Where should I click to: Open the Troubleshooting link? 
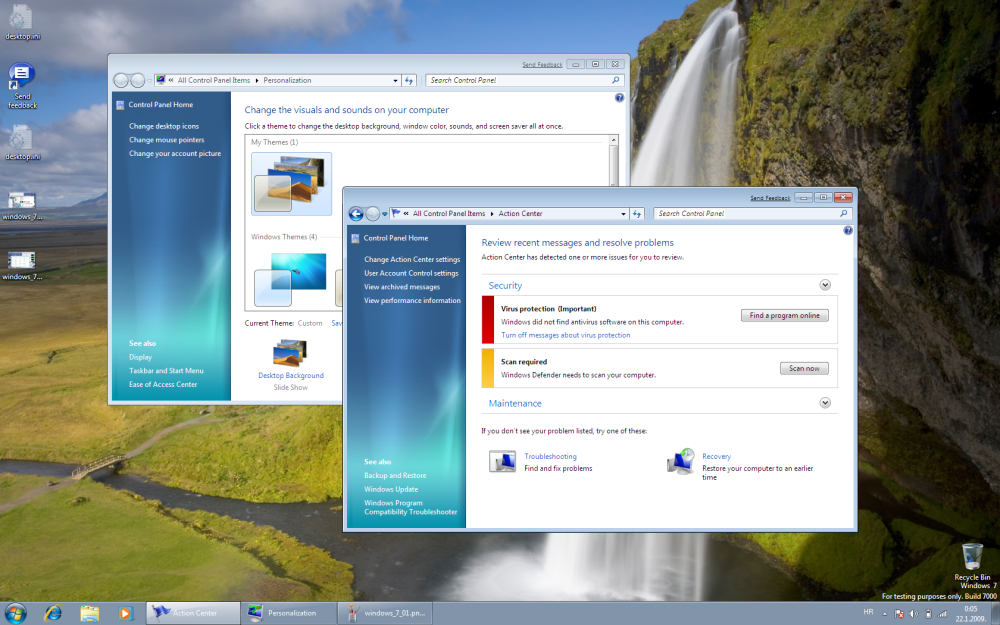point(550,457)
